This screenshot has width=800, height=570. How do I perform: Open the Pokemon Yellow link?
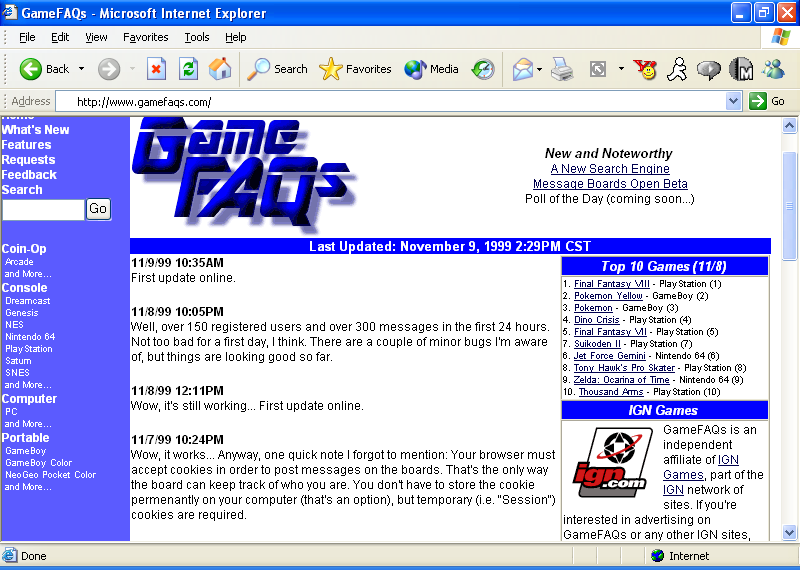[608, 296]
